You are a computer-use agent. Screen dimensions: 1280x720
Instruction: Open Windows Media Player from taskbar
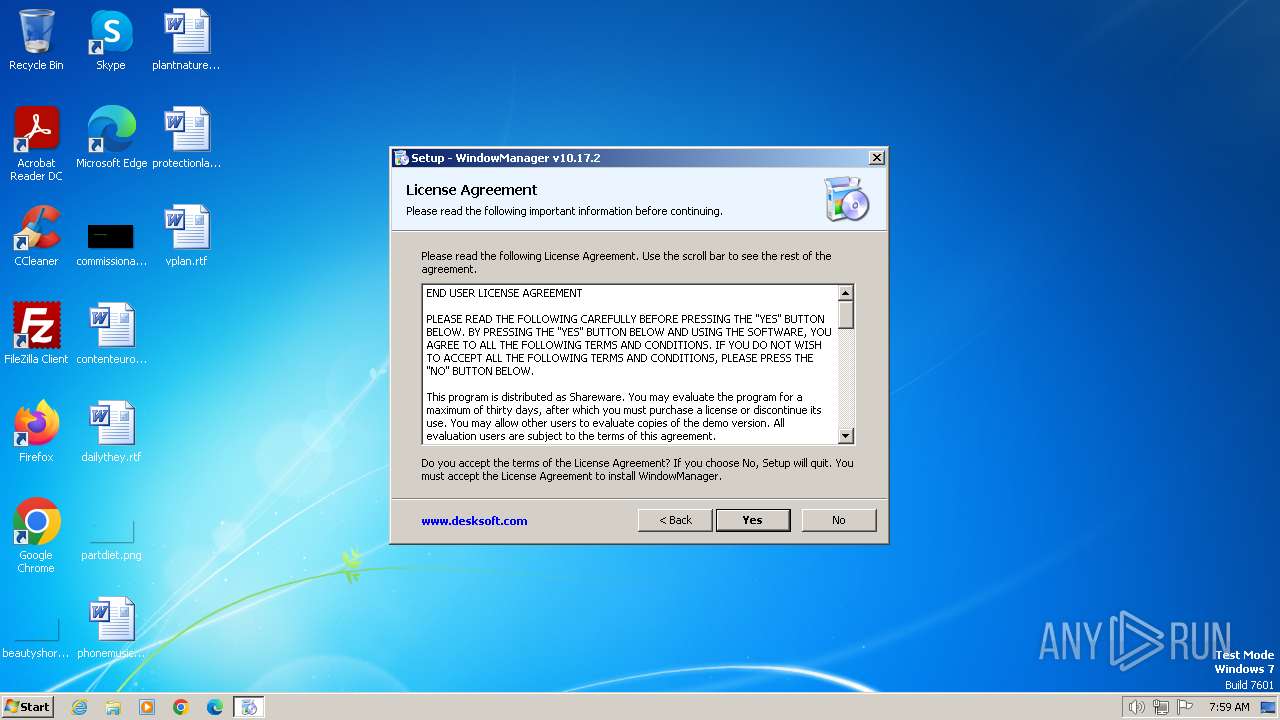(x=147, y=707)
